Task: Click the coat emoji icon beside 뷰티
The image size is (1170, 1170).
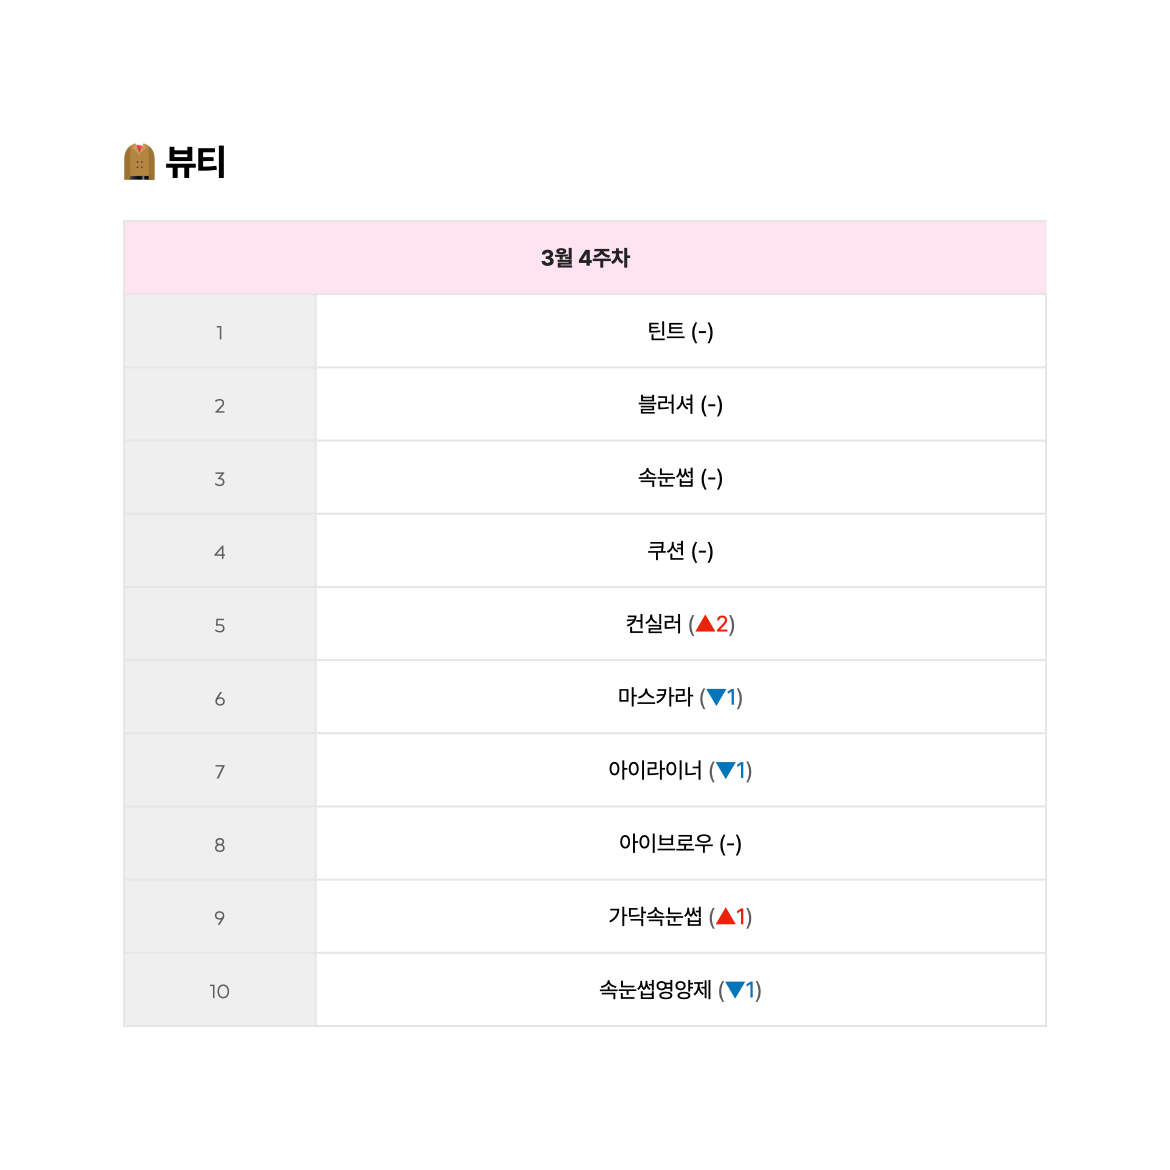Action: 139,162
